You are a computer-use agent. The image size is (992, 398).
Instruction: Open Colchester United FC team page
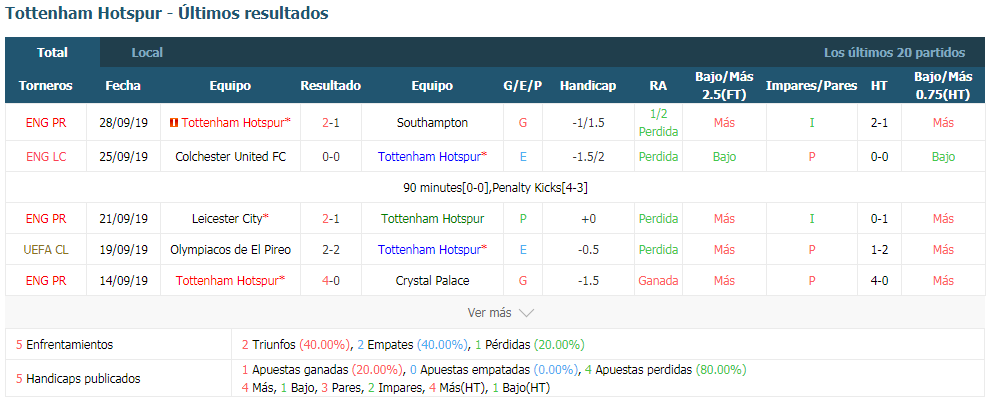[231, 156]
